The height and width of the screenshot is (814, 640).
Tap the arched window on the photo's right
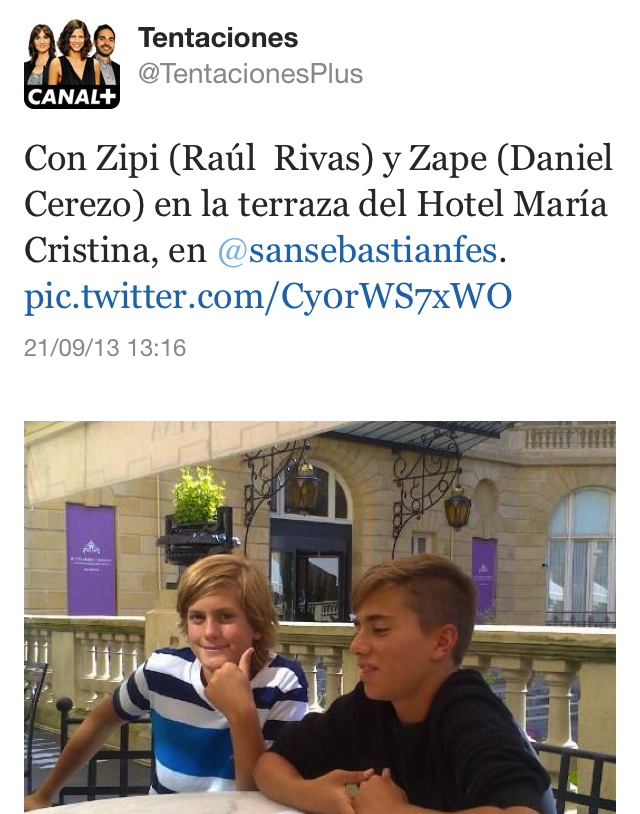point(581,555)
